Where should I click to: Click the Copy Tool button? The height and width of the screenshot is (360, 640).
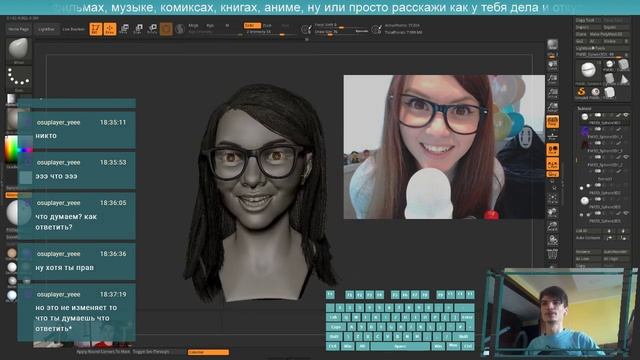588,20
